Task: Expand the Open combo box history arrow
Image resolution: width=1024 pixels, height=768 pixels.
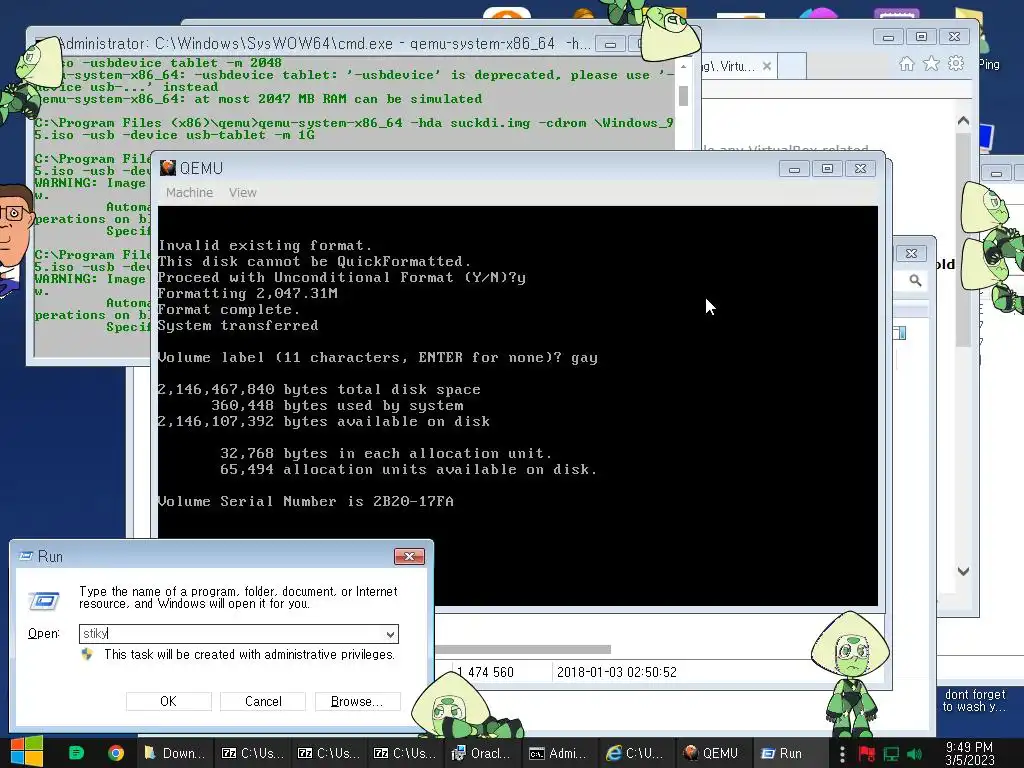Action: 390,633
